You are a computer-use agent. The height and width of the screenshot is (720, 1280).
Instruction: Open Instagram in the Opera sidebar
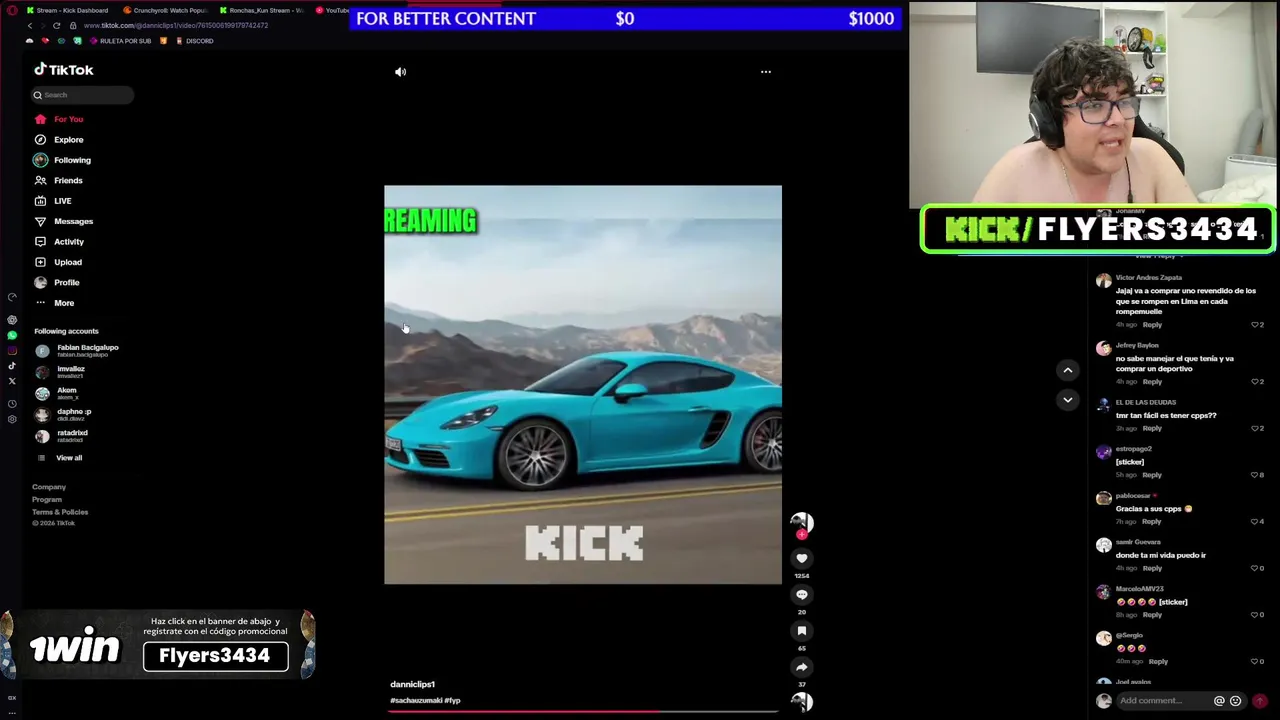coord(12,350)
